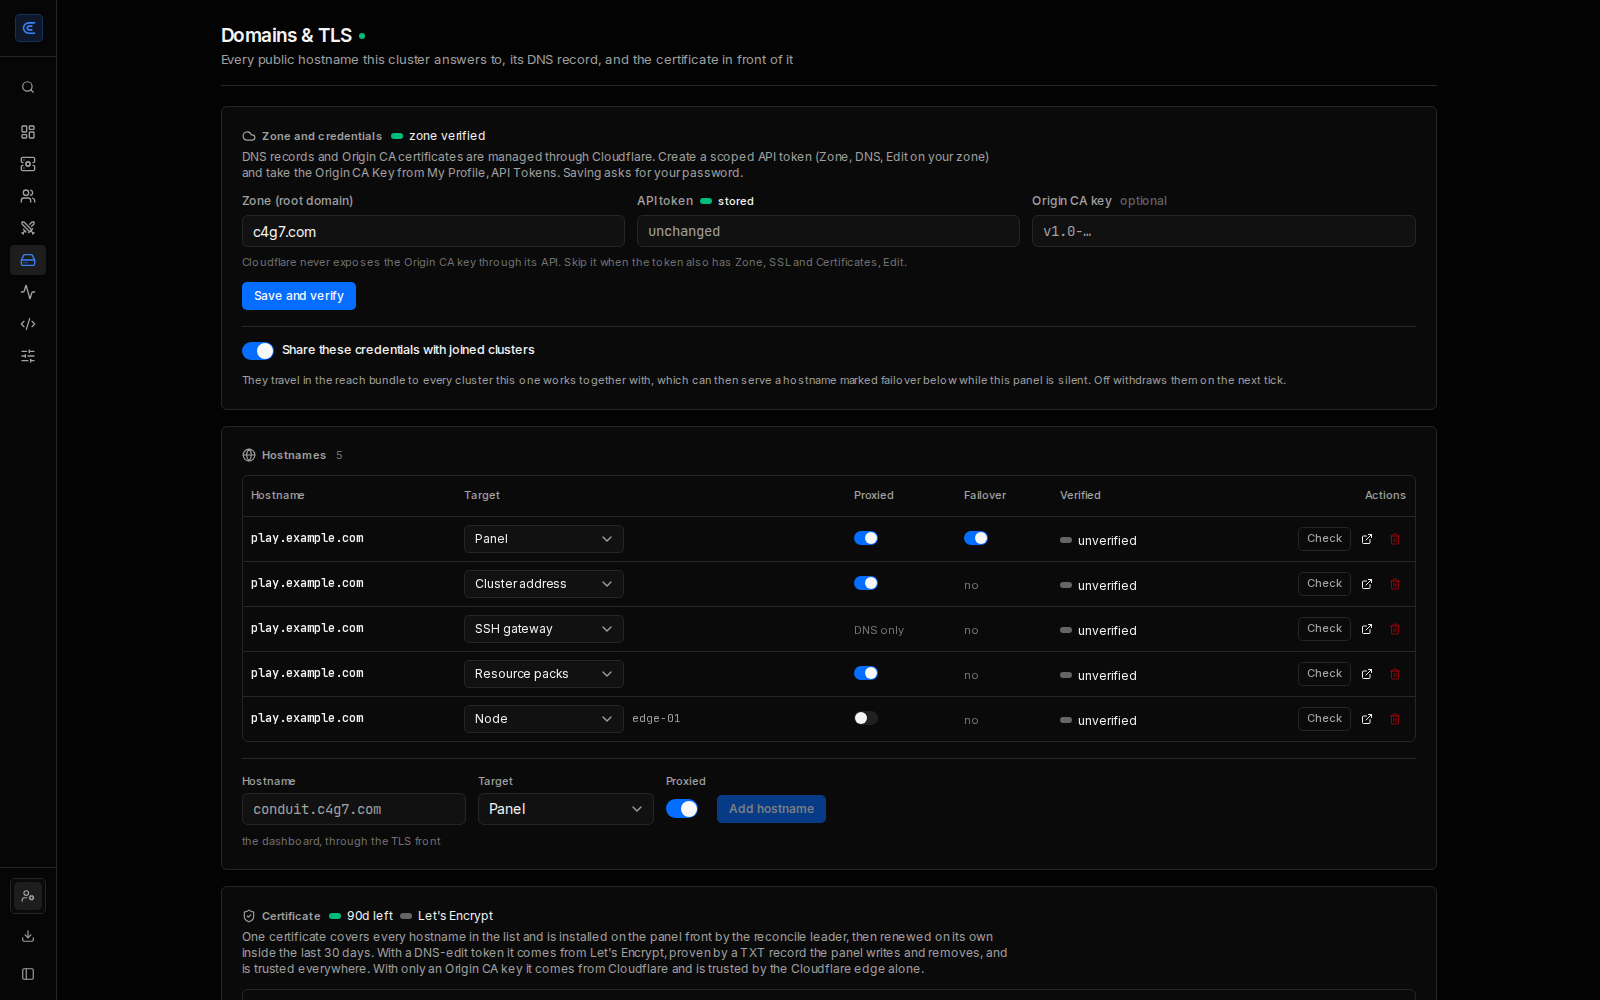1600x1000 pixels.
Task: Open the user settings icon in sidebar
Action: 28,896
